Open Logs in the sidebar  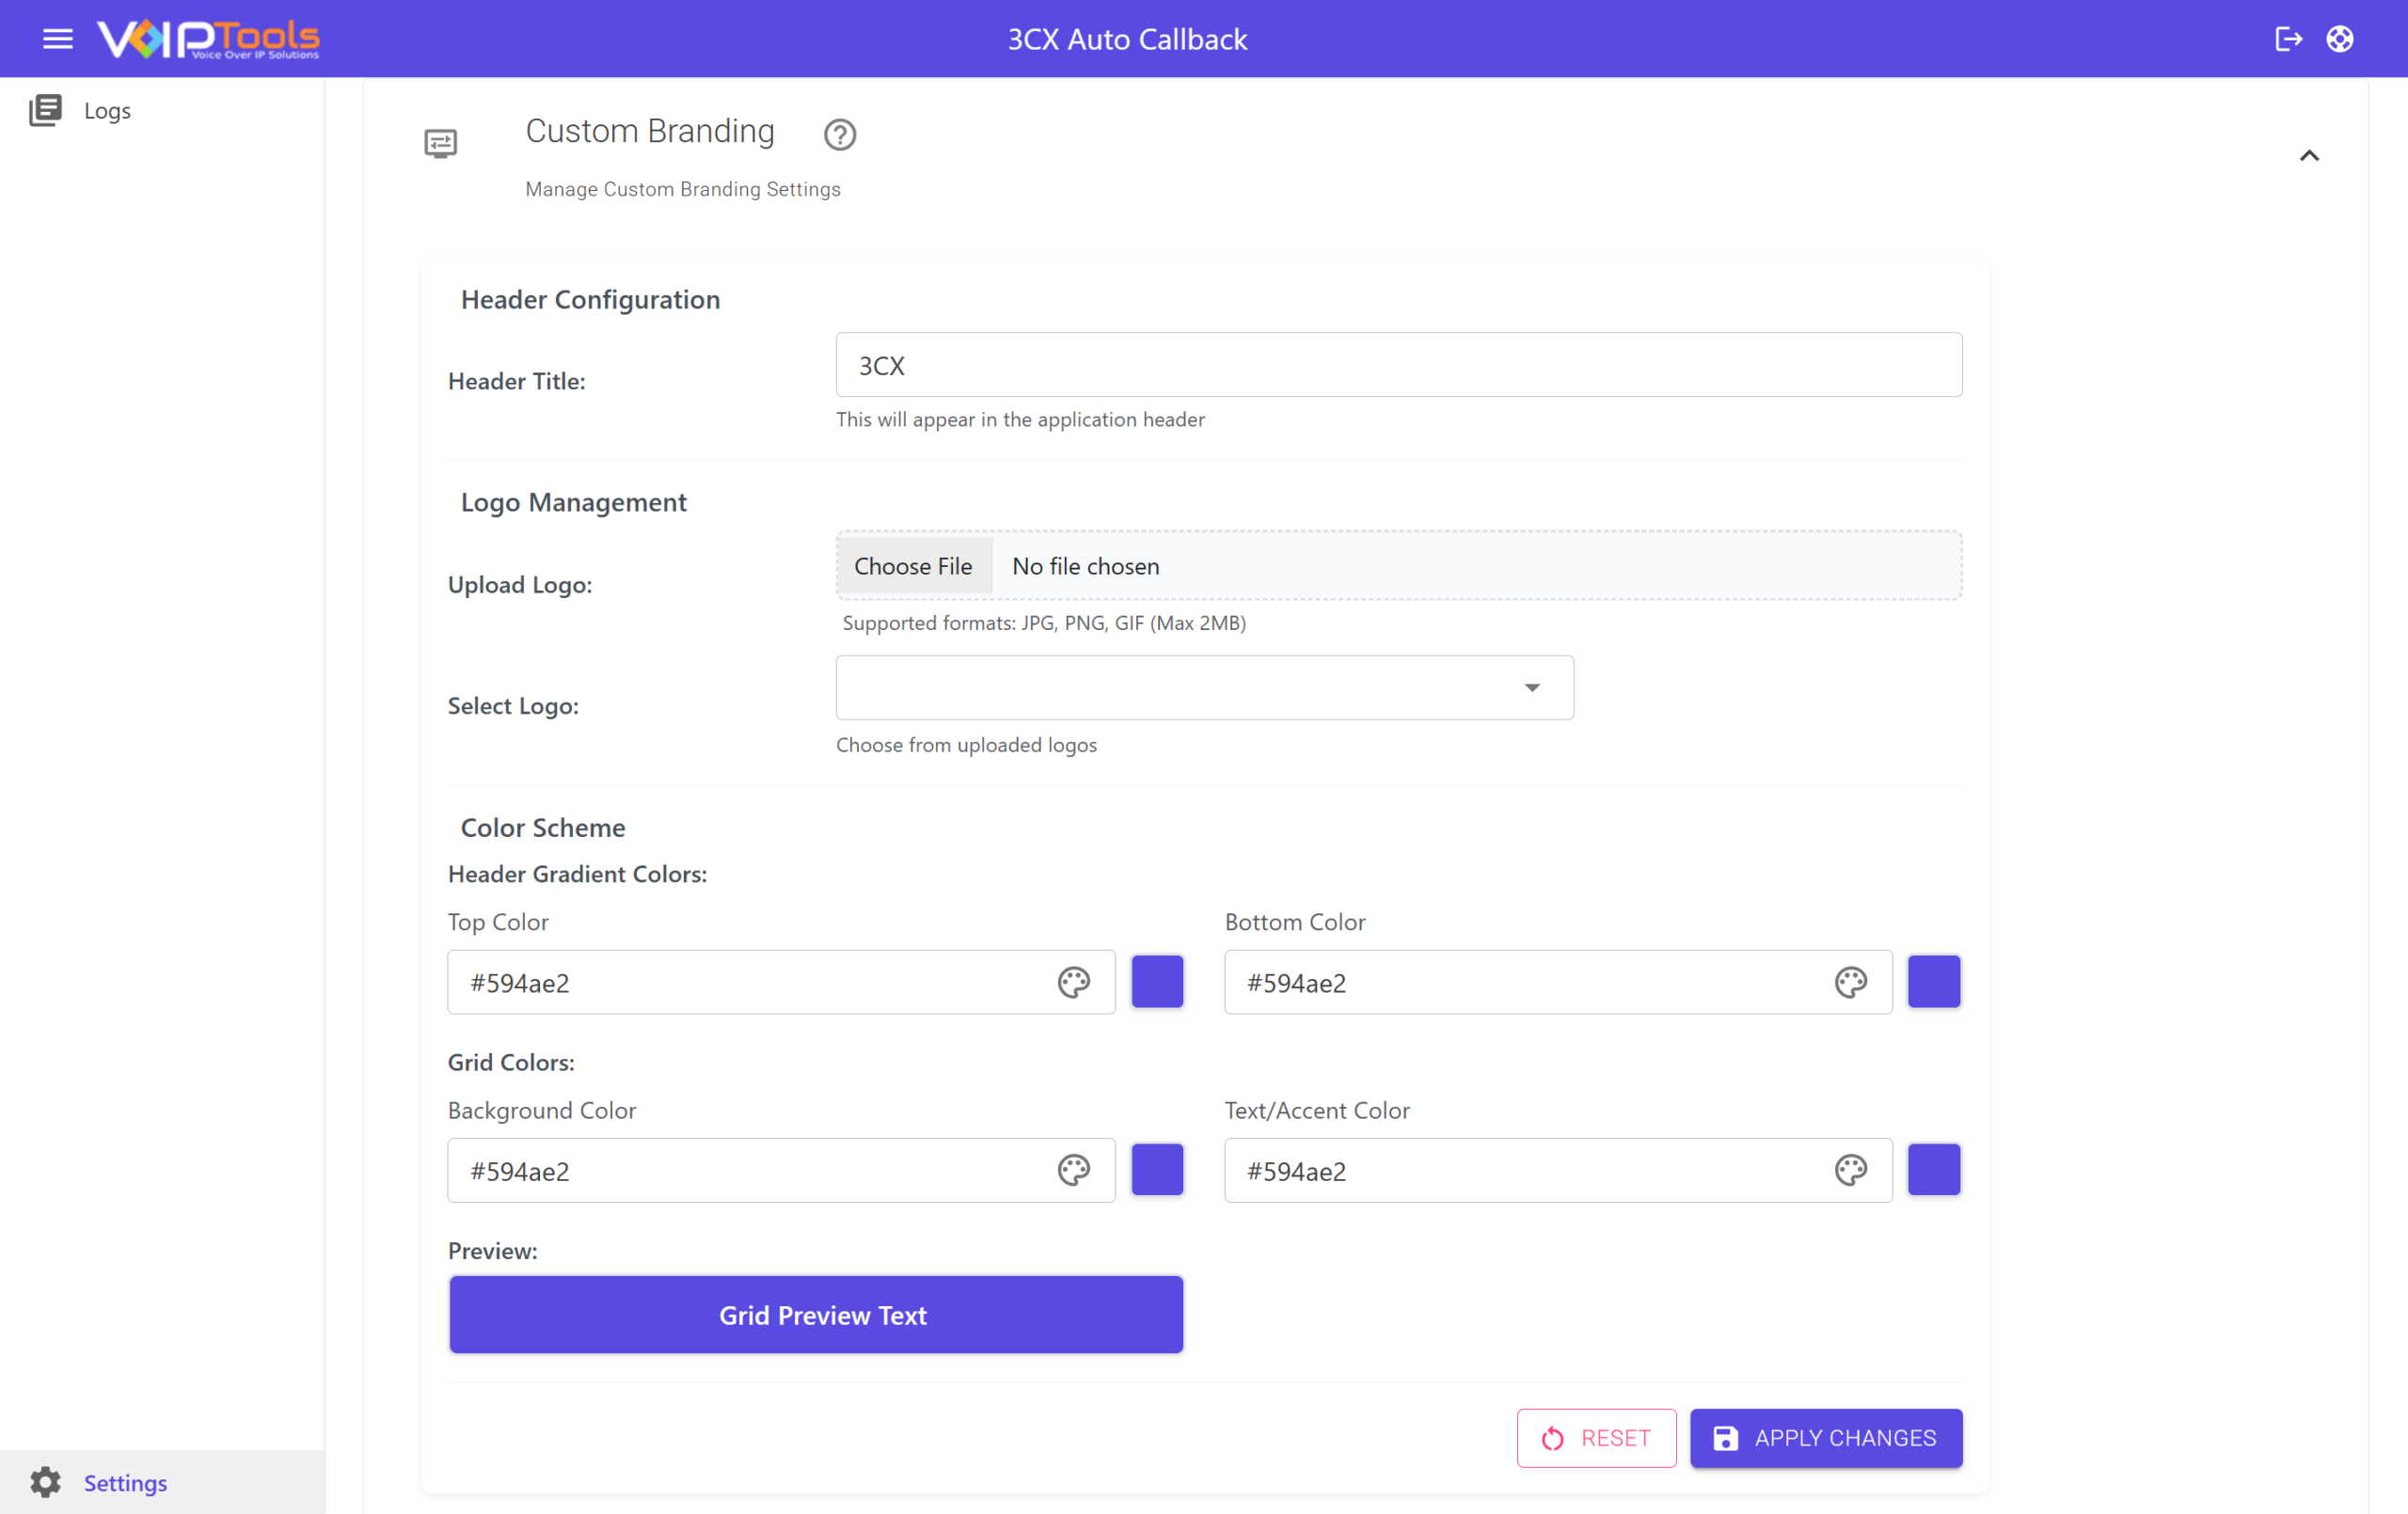pyautogui.click(x=162, y=110)
